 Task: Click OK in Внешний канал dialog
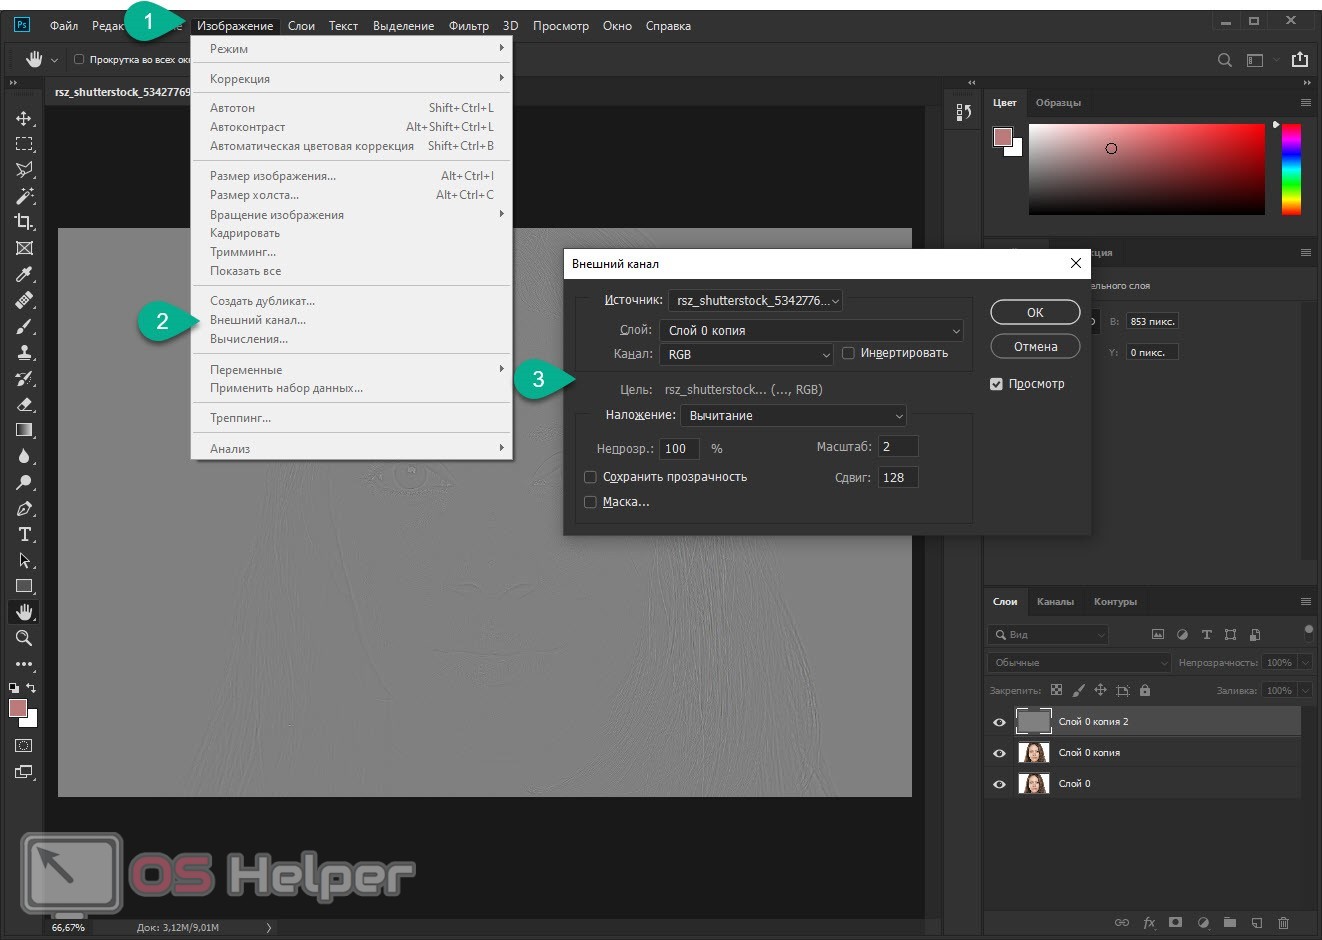(1035, 313)
